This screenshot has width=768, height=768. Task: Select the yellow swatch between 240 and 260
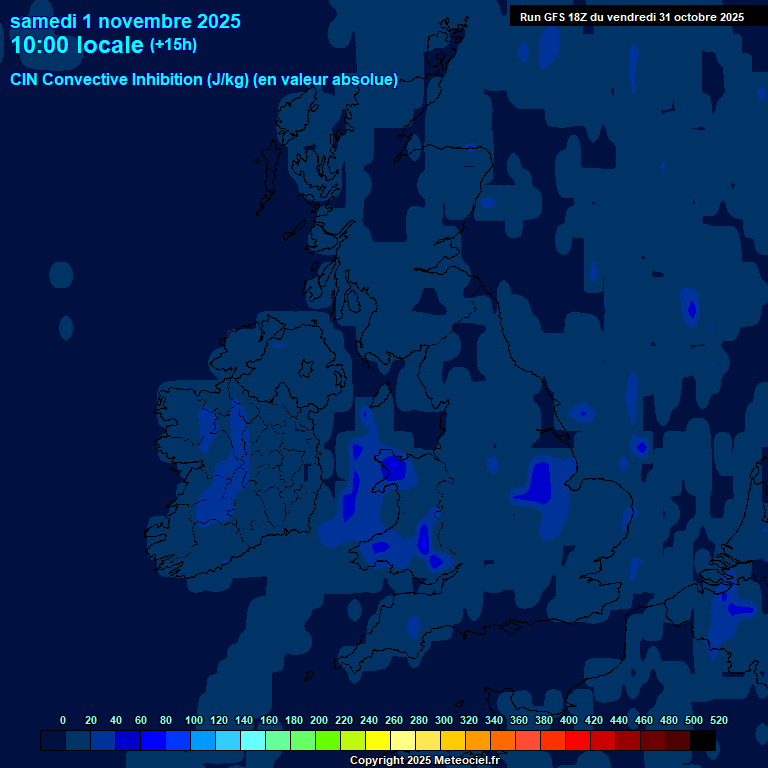(x=378, y=740)
